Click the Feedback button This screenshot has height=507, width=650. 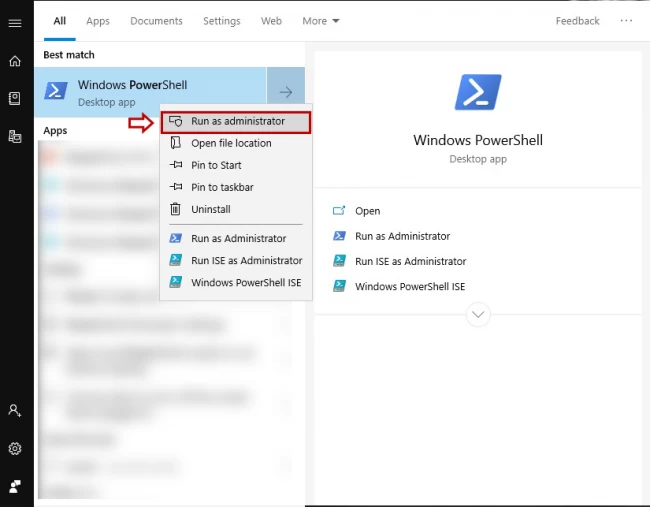pyautogui.click(x=577, y=21)
